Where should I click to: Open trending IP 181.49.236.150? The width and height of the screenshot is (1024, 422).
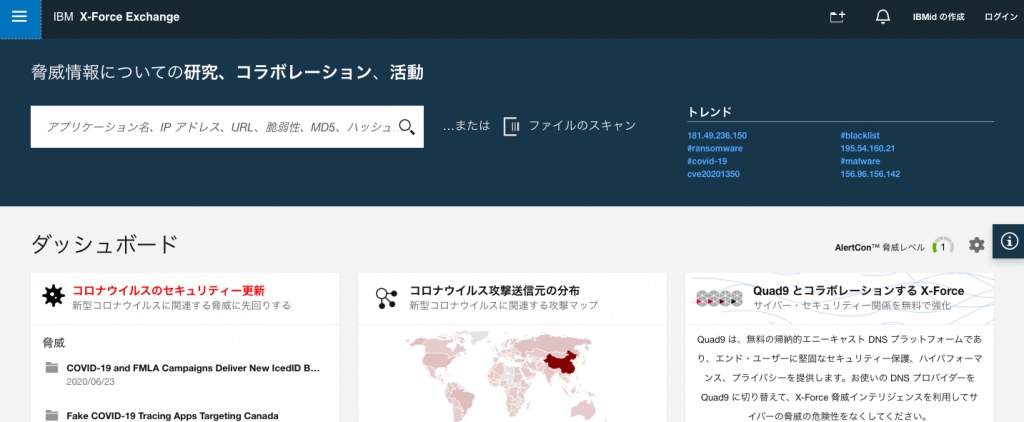(717, 136)
